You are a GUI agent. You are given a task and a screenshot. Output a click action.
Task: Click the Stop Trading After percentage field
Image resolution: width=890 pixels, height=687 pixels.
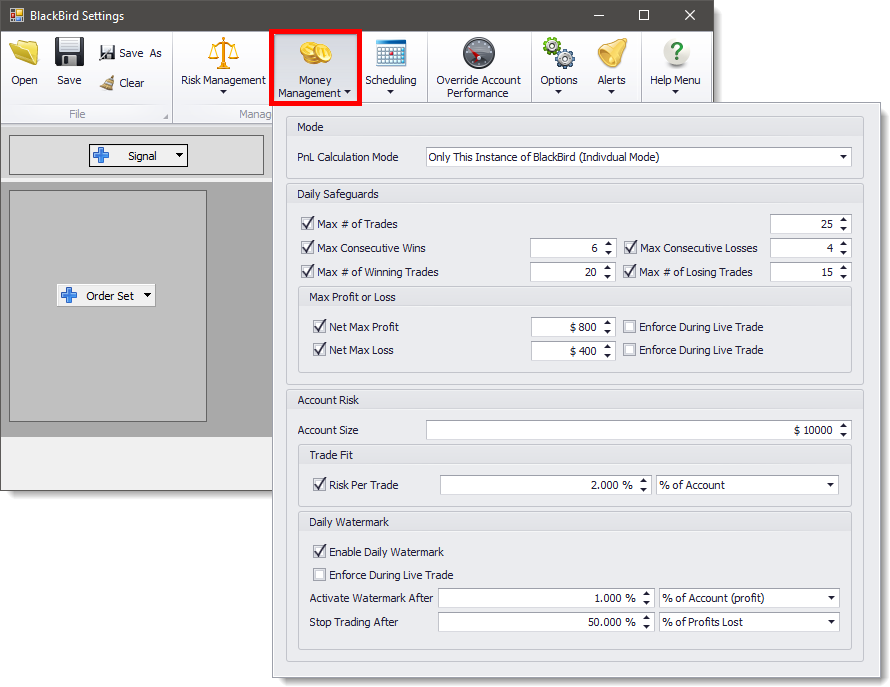[539, 622]
